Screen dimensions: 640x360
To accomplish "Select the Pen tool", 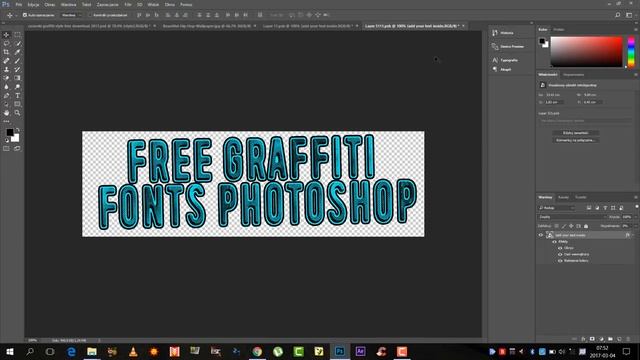I will (x=6, y=96).
